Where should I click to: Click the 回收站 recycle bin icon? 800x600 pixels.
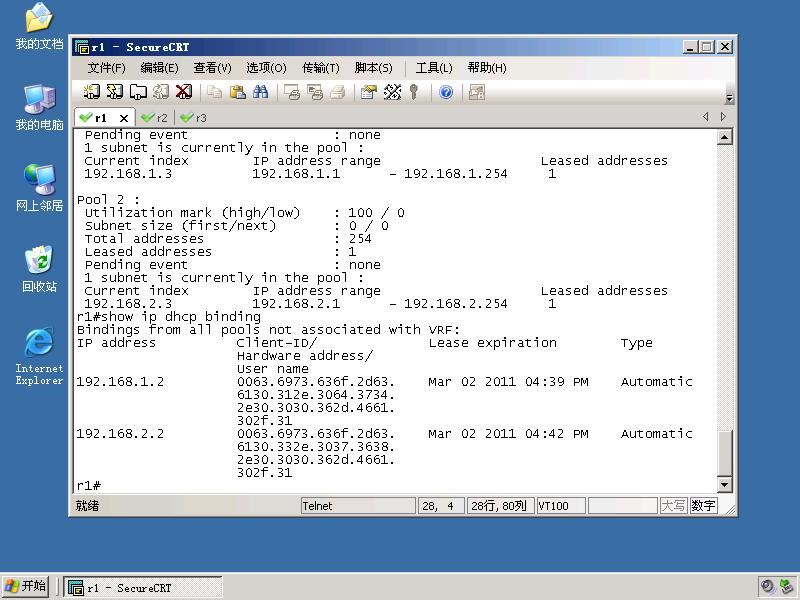[x=39, y=269]
